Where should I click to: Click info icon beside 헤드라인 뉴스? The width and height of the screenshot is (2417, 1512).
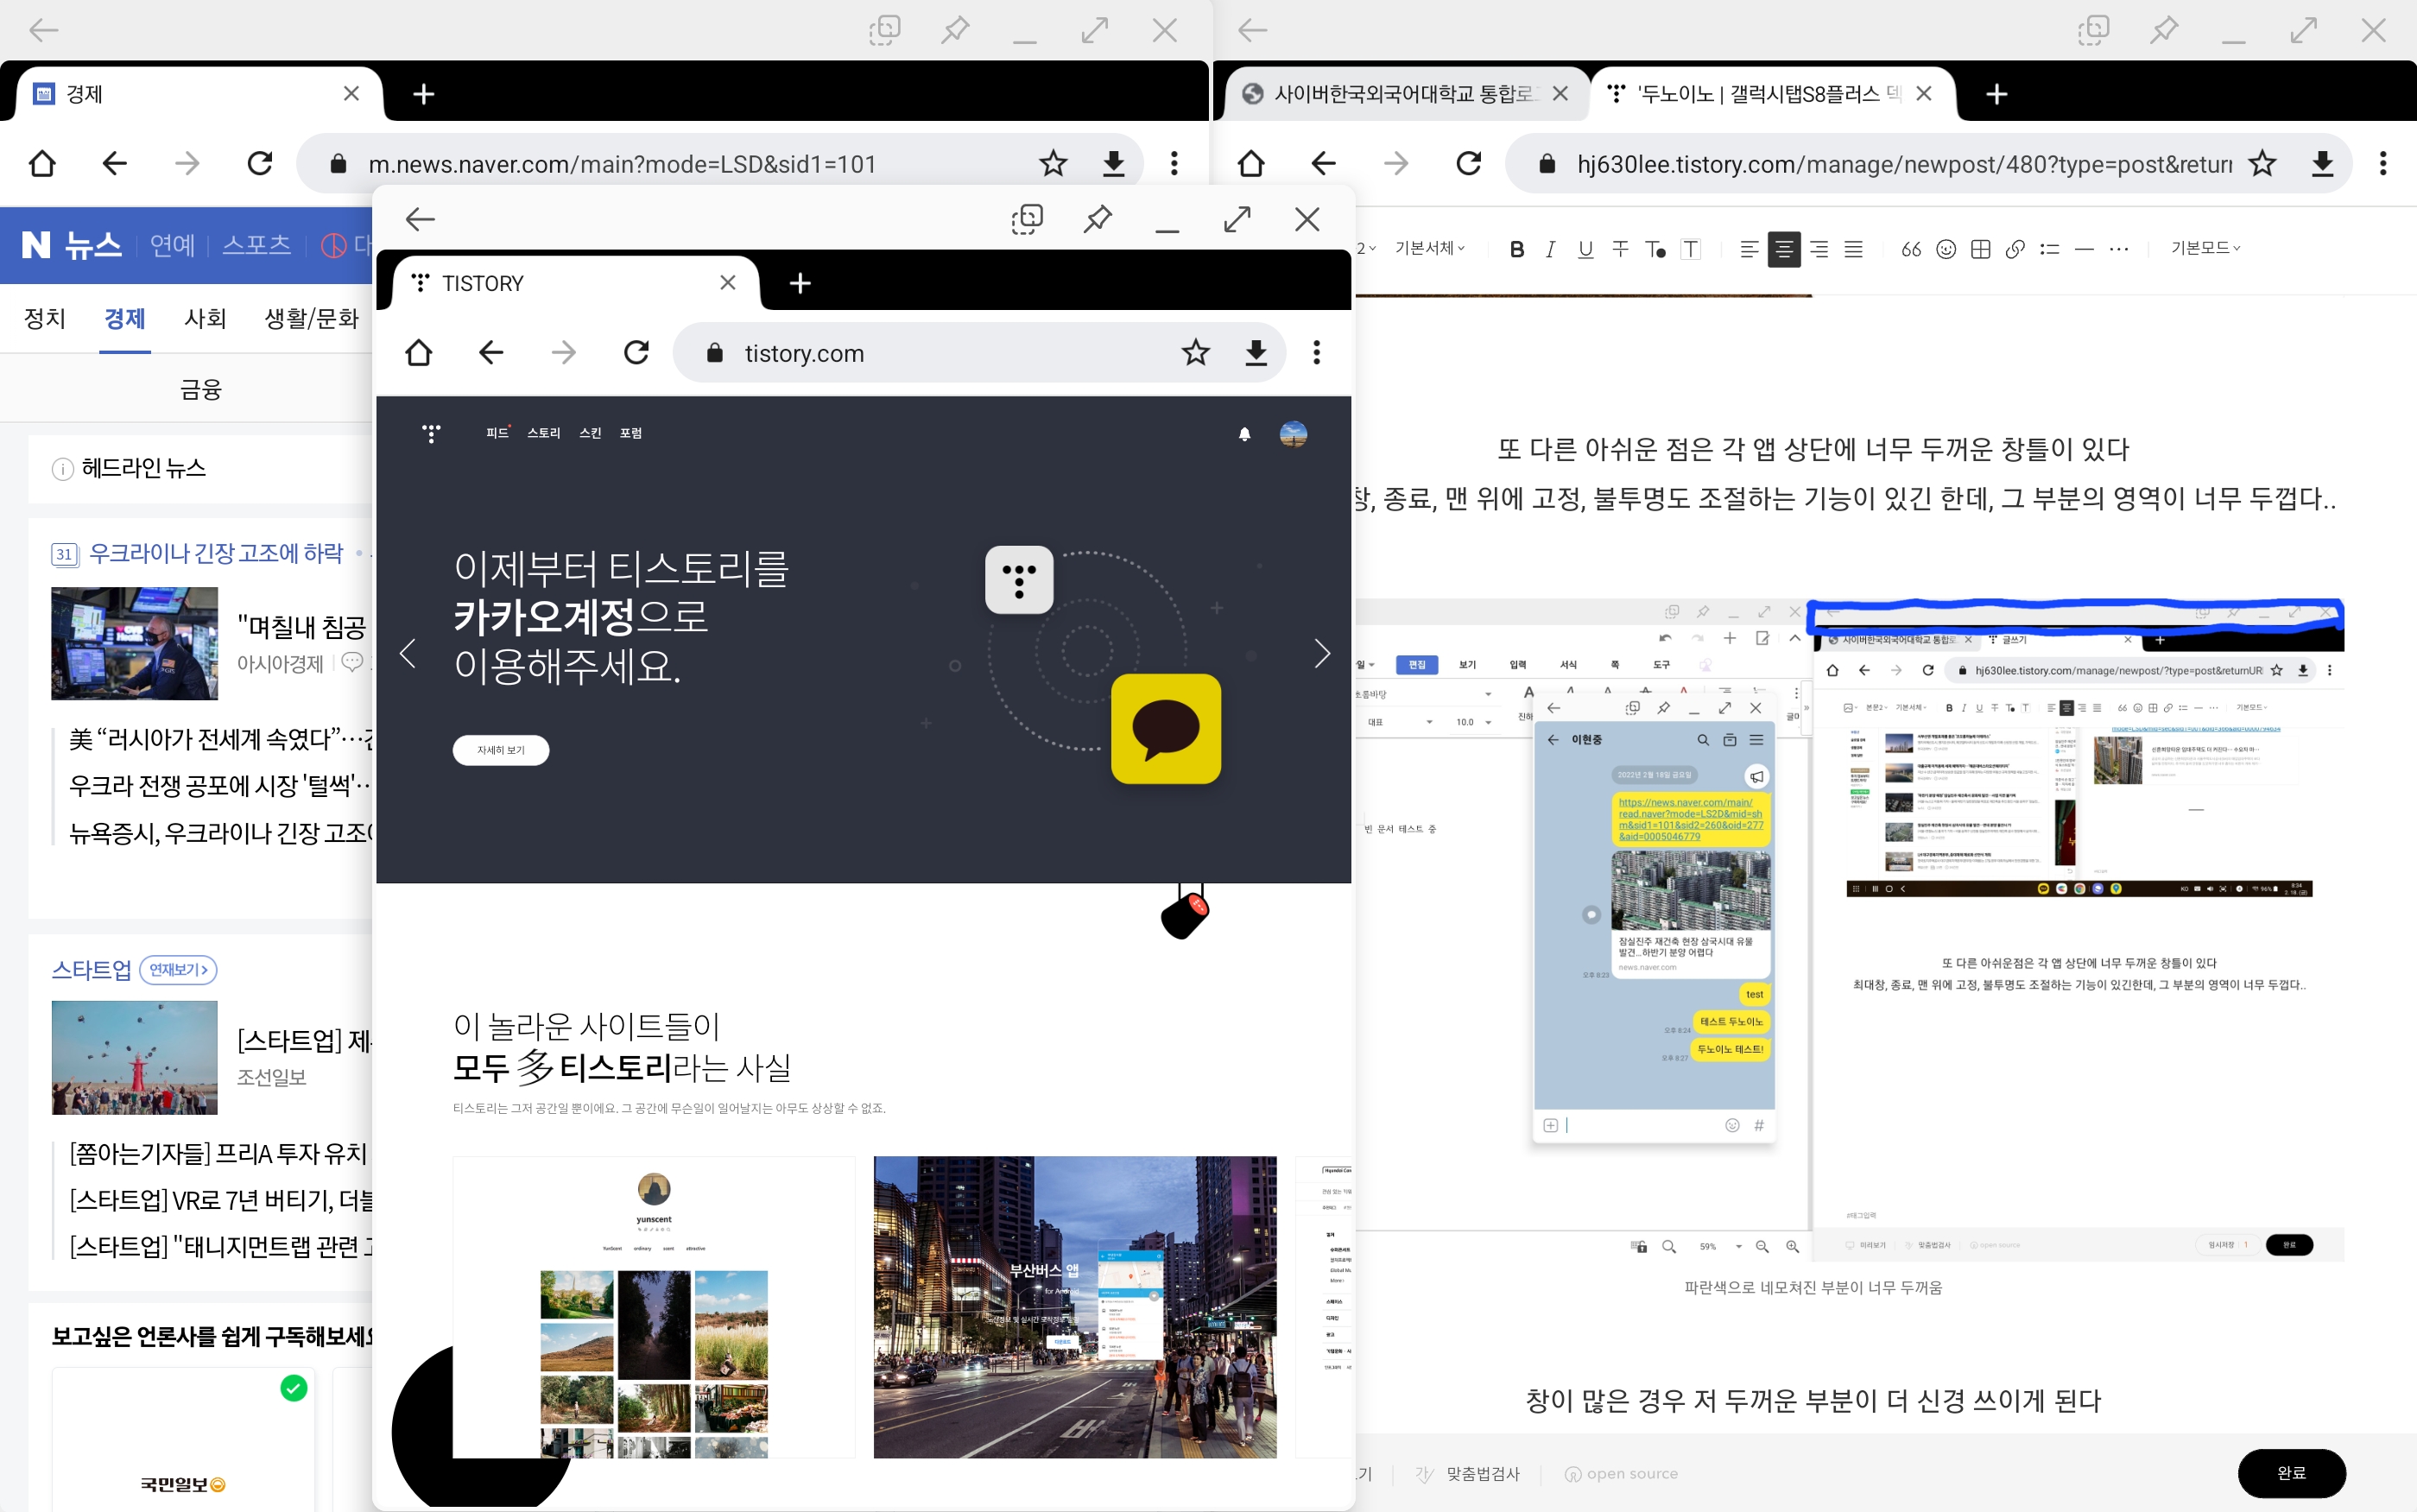click(x=63, y=469)
